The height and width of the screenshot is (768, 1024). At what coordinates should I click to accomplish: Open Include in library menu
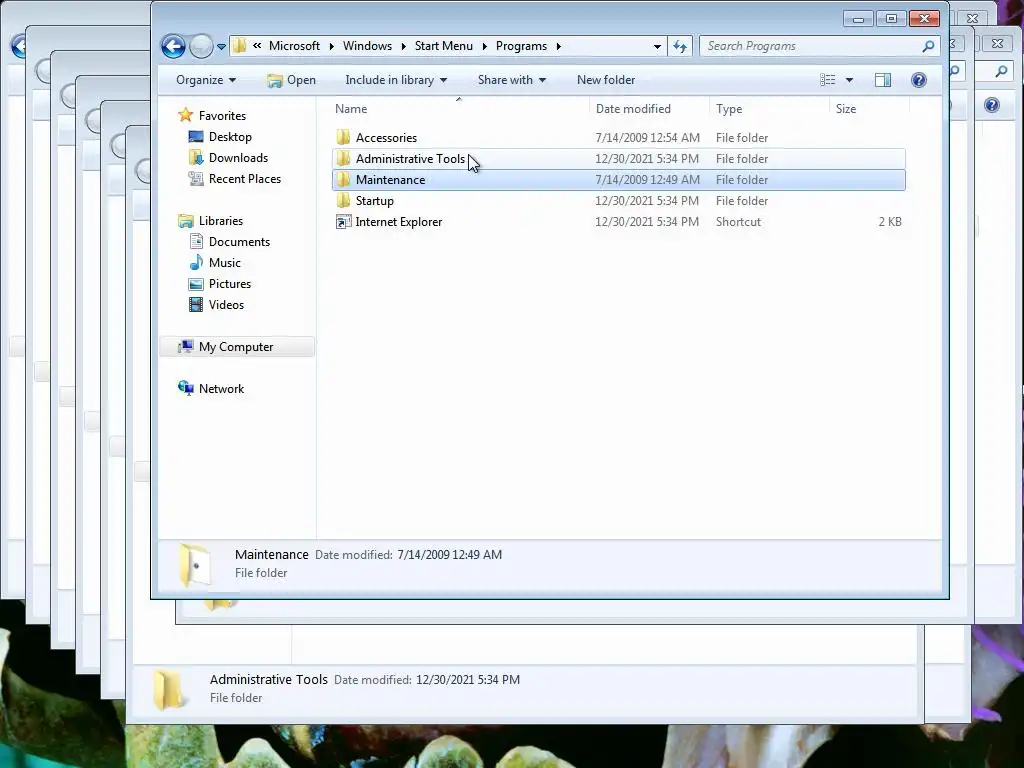pos(396,80)
